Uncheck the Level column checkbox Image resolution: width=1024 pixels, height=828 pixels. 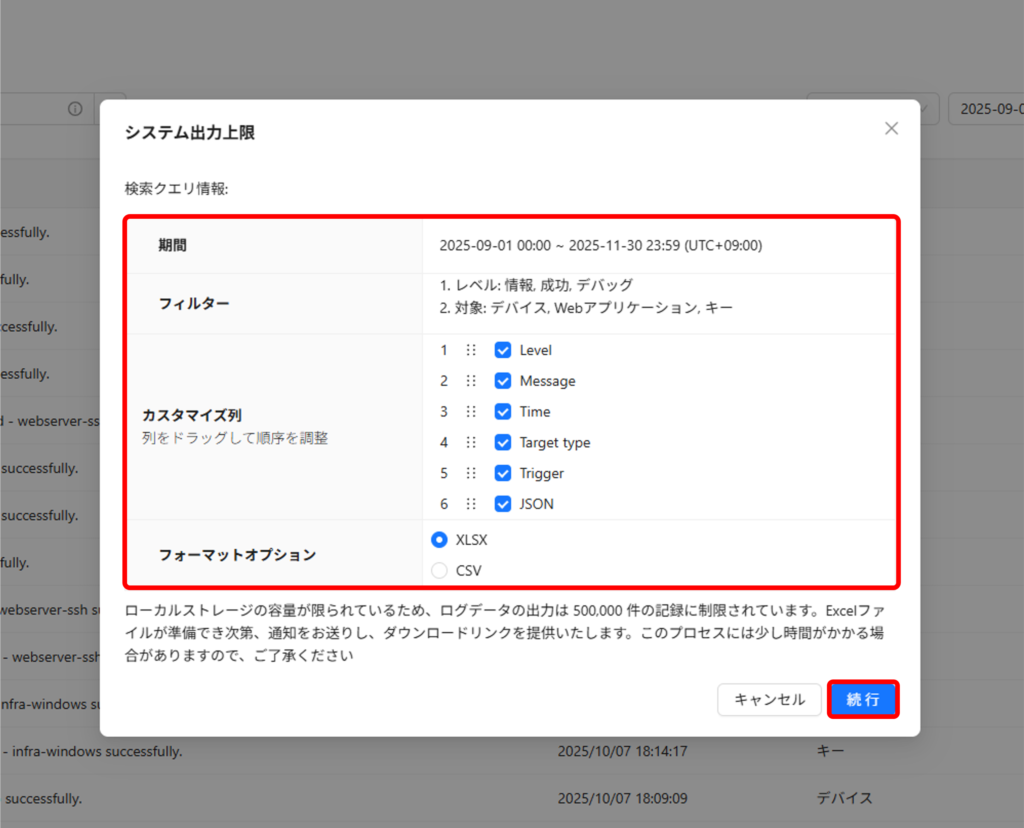pos(503,350)
